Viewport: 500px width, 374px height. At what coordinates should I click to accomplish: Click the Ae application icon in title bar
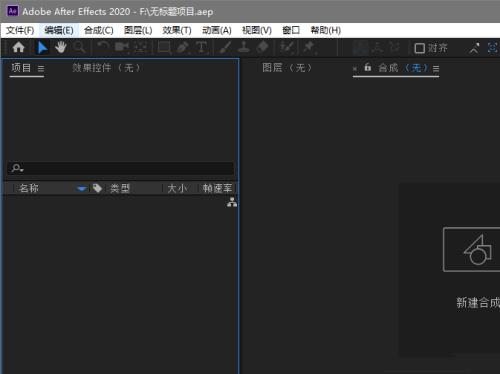[13, 11]
